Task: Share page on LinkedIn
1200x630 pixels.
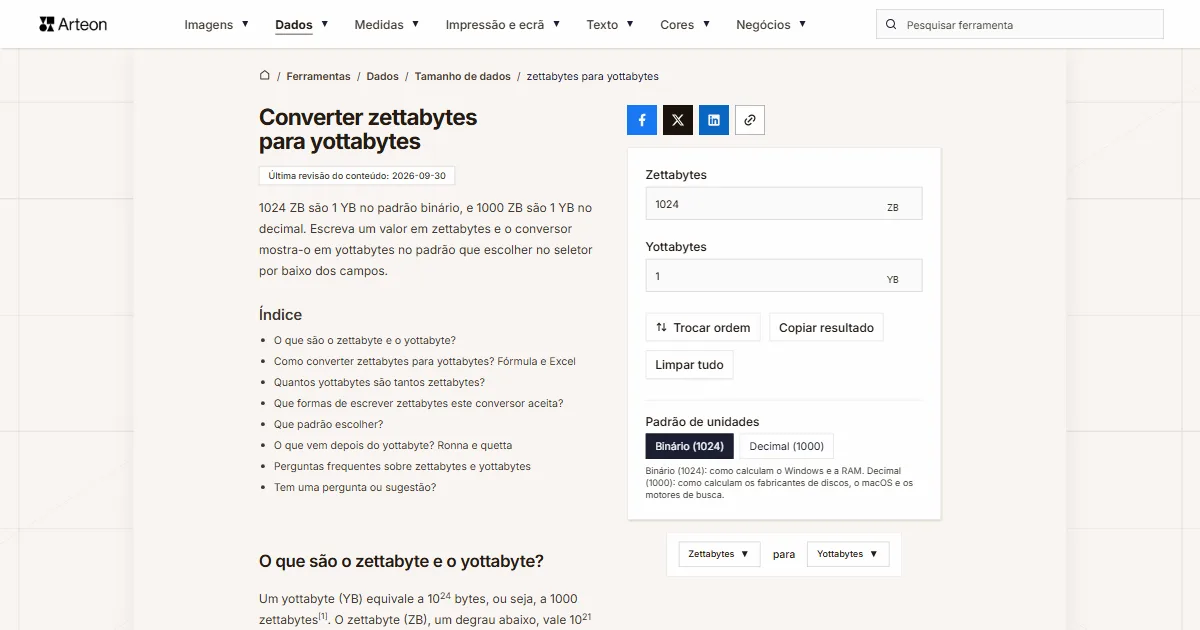Action: 714,120
